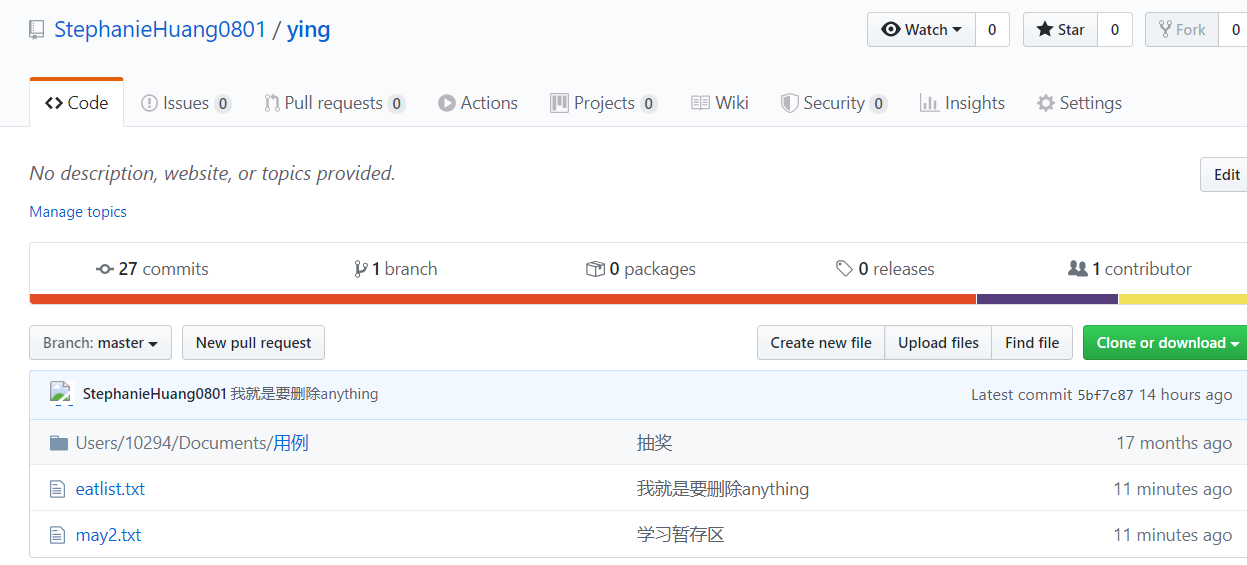Go to the Projects tab
The height and width of the screenshot is (565, 1247).
coord(604,103)
